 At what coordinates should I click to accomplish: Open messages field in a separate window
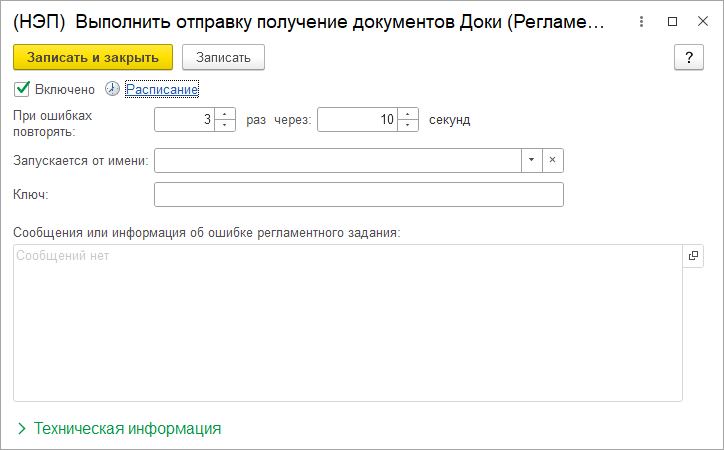pos(693,256)
